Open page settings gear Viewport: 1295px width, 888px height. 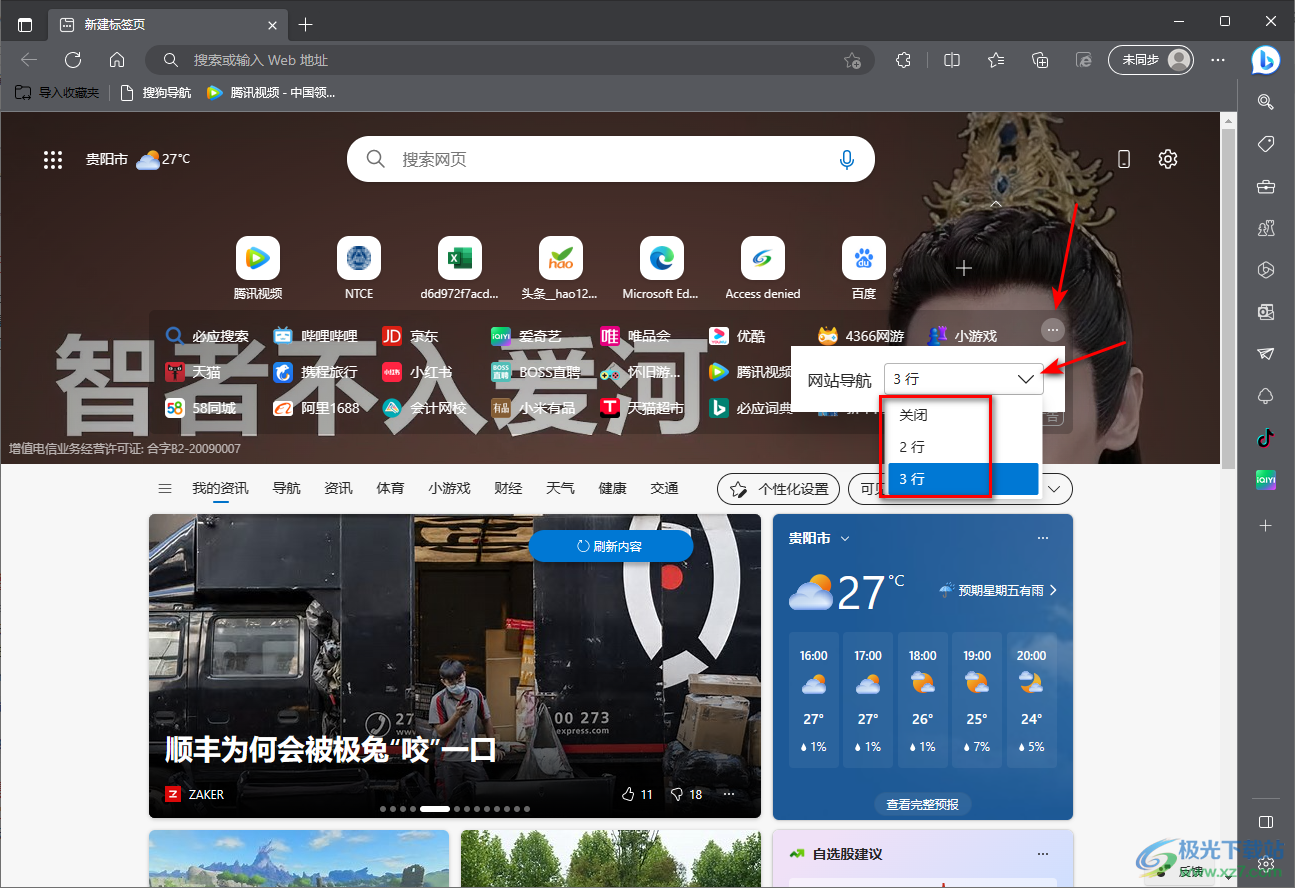(1167, 159)
